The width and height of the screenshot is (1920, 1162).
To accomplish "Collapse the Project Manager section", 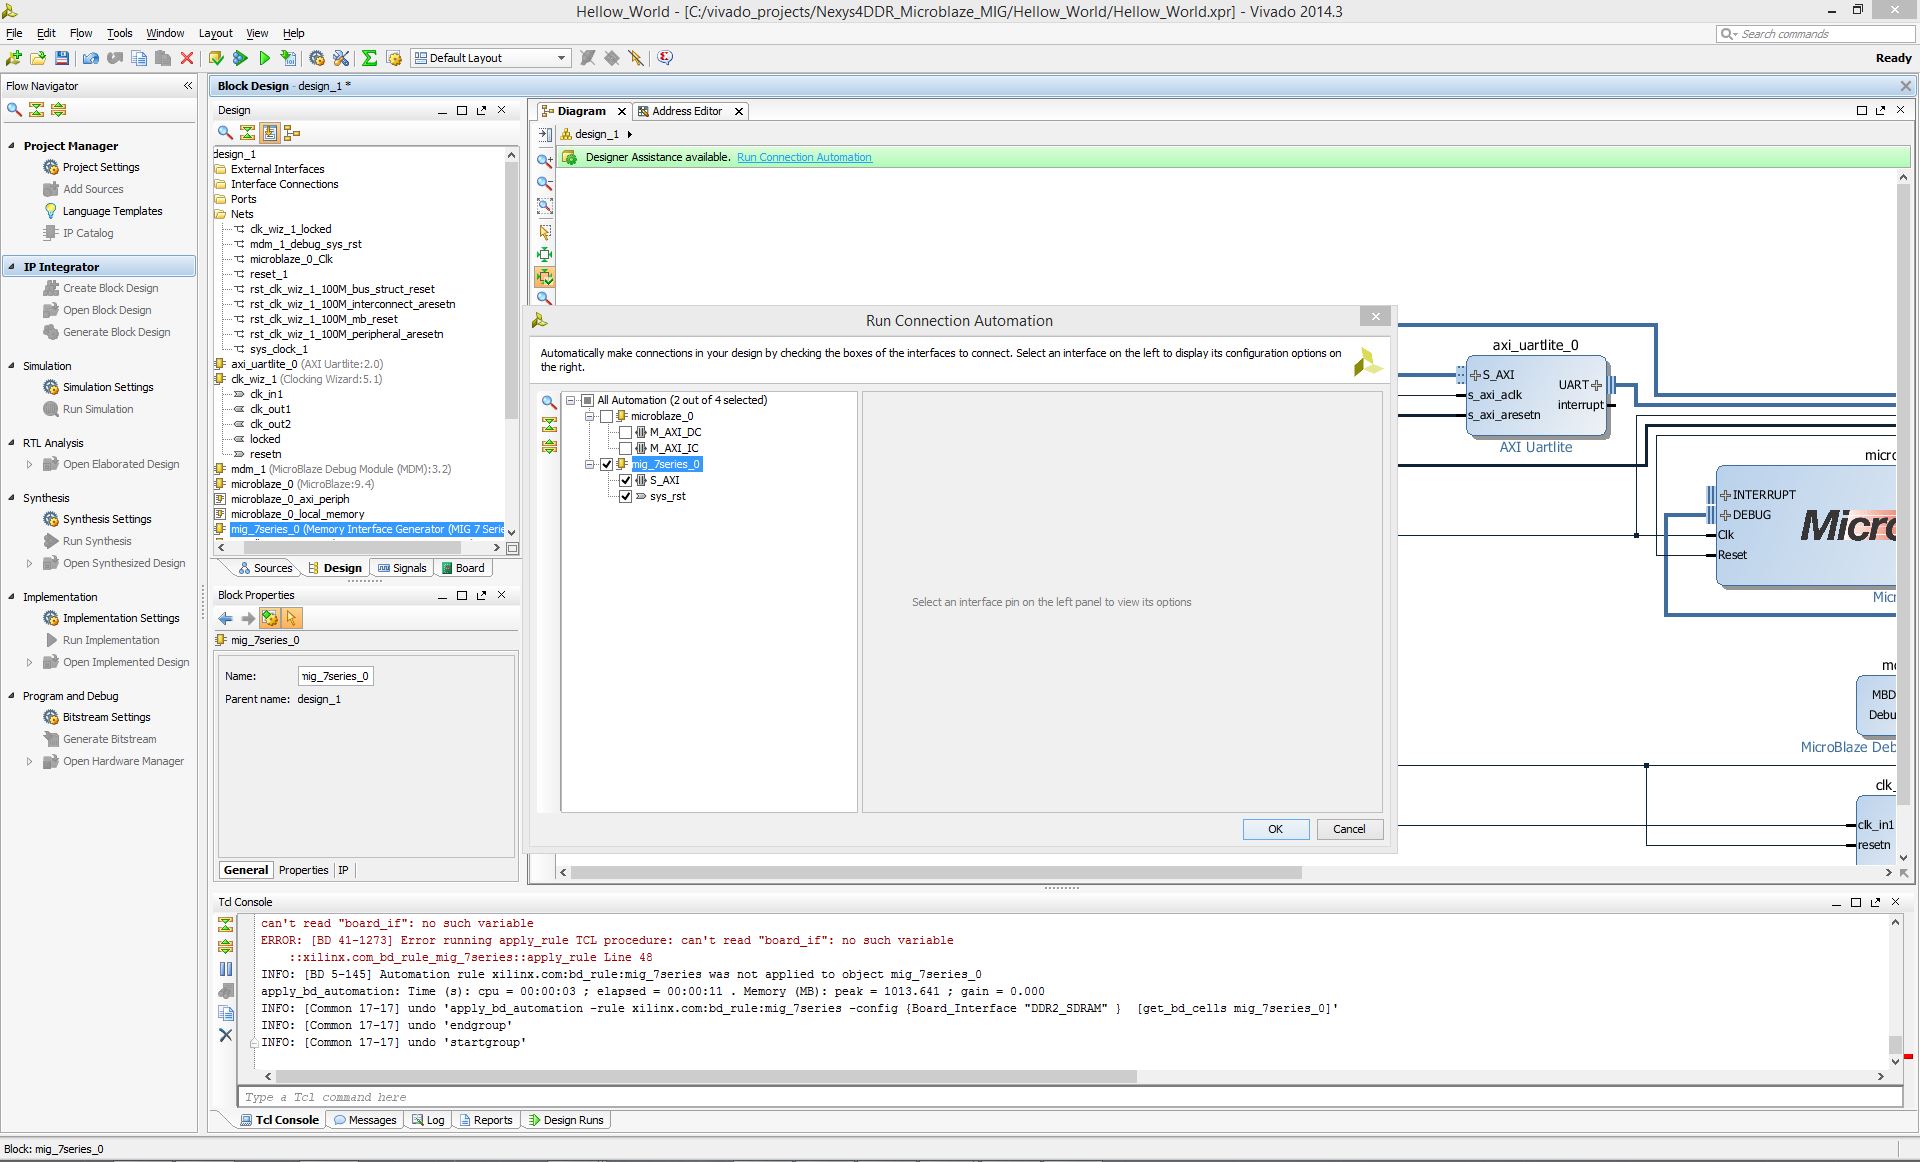I will pos(12,146).
